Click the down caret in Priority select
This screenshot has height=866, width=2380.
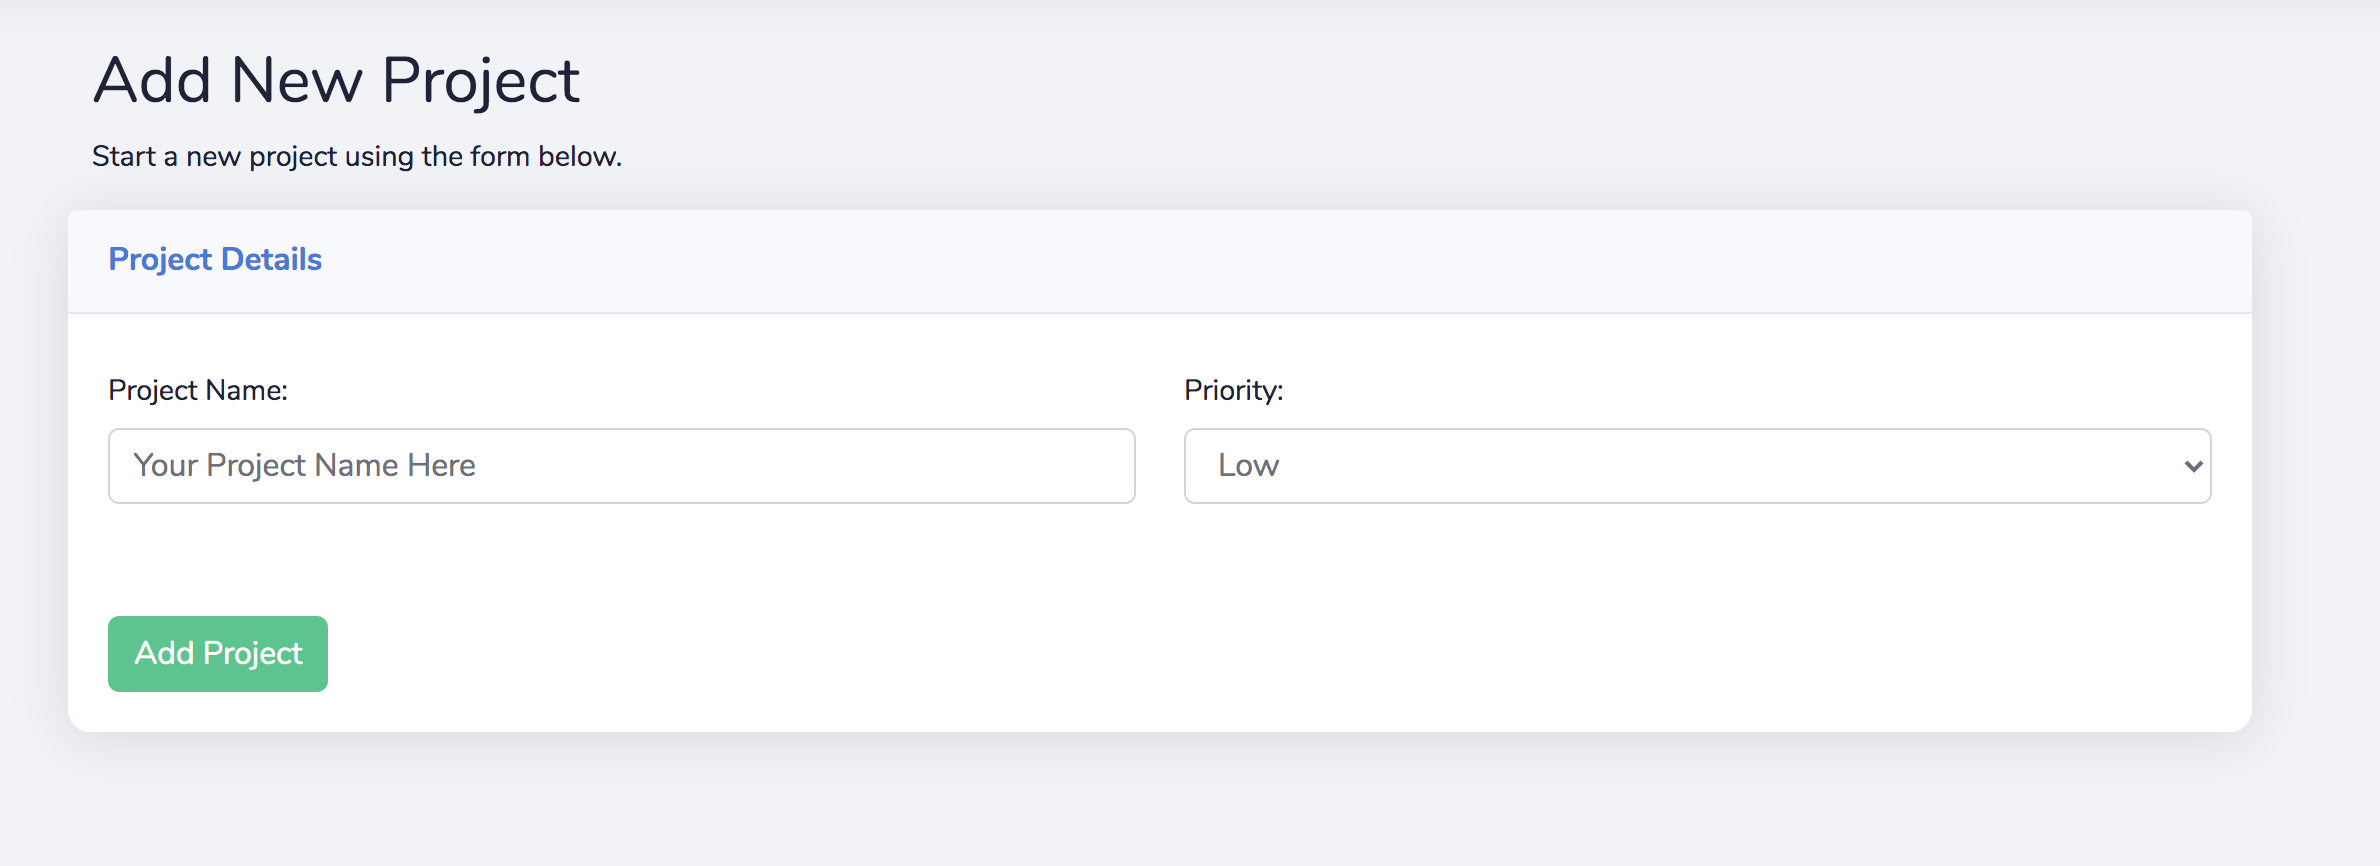click(2193, 466)
